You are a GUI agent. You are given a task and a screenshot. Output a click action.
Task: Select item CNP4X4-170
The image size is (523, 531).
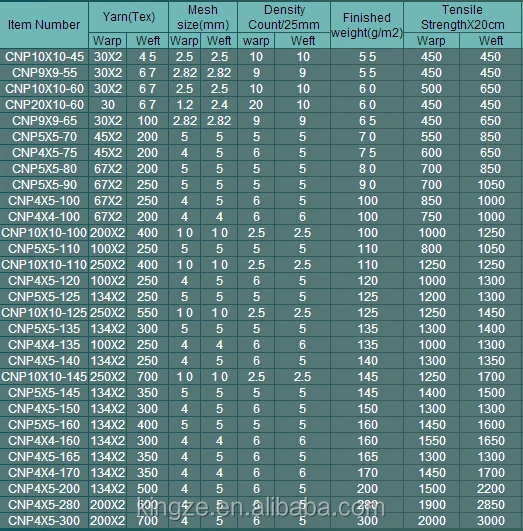44,473
